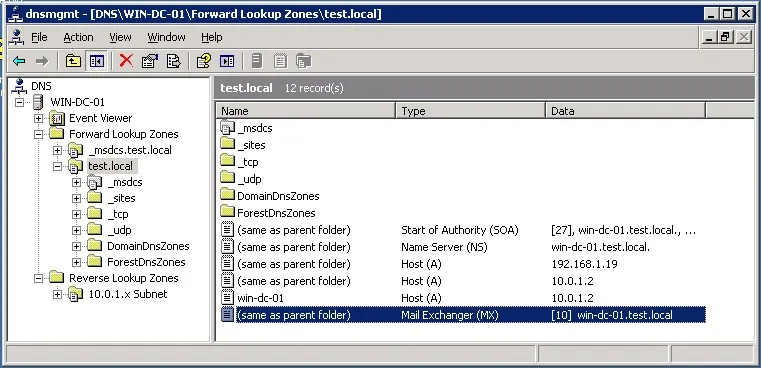
Task: Select the DNS root node in tree
Action: point(41,86)
